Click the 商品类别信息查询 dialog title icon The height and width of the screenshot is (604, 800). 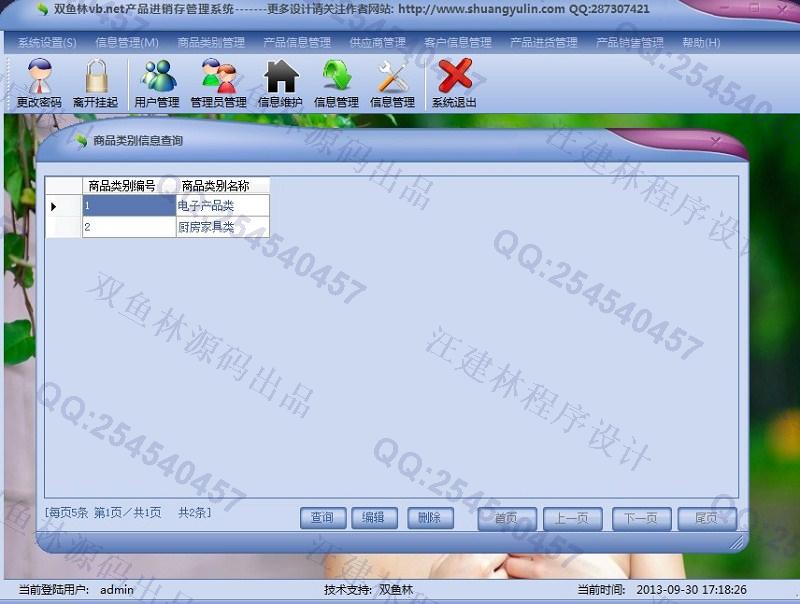[81, 140]
